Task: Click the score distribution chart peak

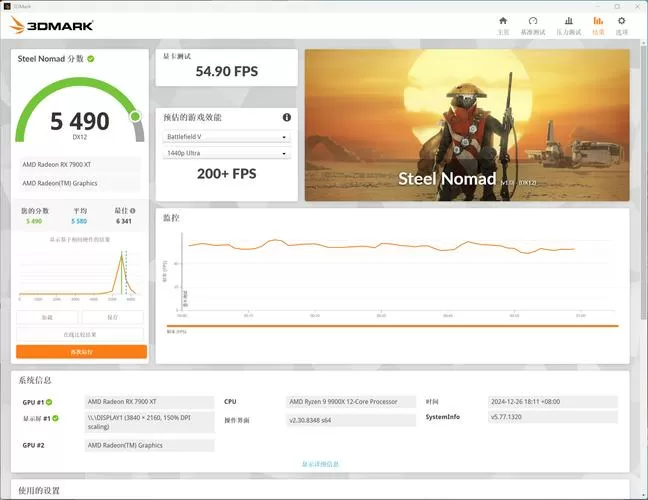Action: (122, 258)
